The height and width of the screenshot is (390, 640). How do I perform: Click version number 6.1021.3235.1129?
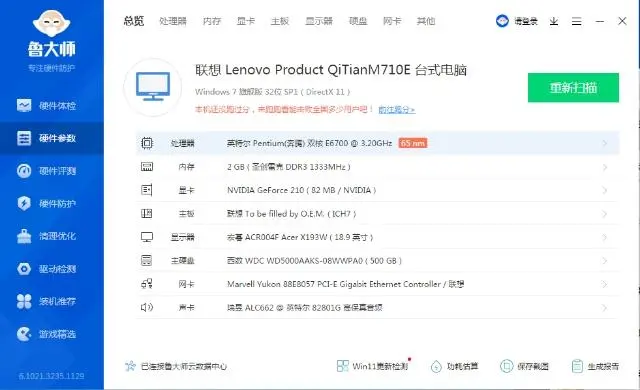51,376
